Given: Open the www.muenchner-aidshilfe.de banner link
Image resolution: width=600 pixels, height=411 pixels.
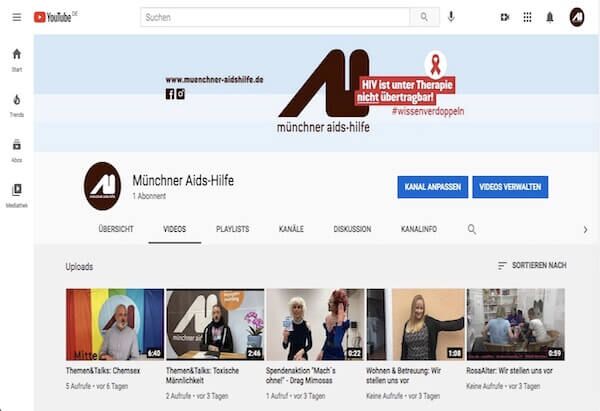Looking at the screenshot, I should (x=214, y=80).
